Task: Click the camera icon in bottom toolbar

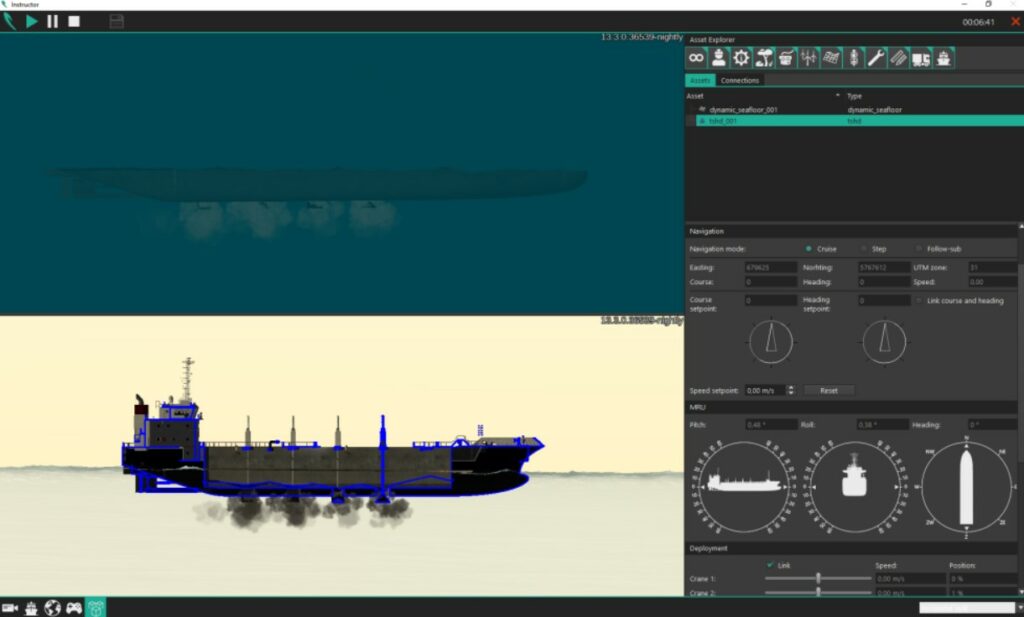Action: (x=10, y=607)
